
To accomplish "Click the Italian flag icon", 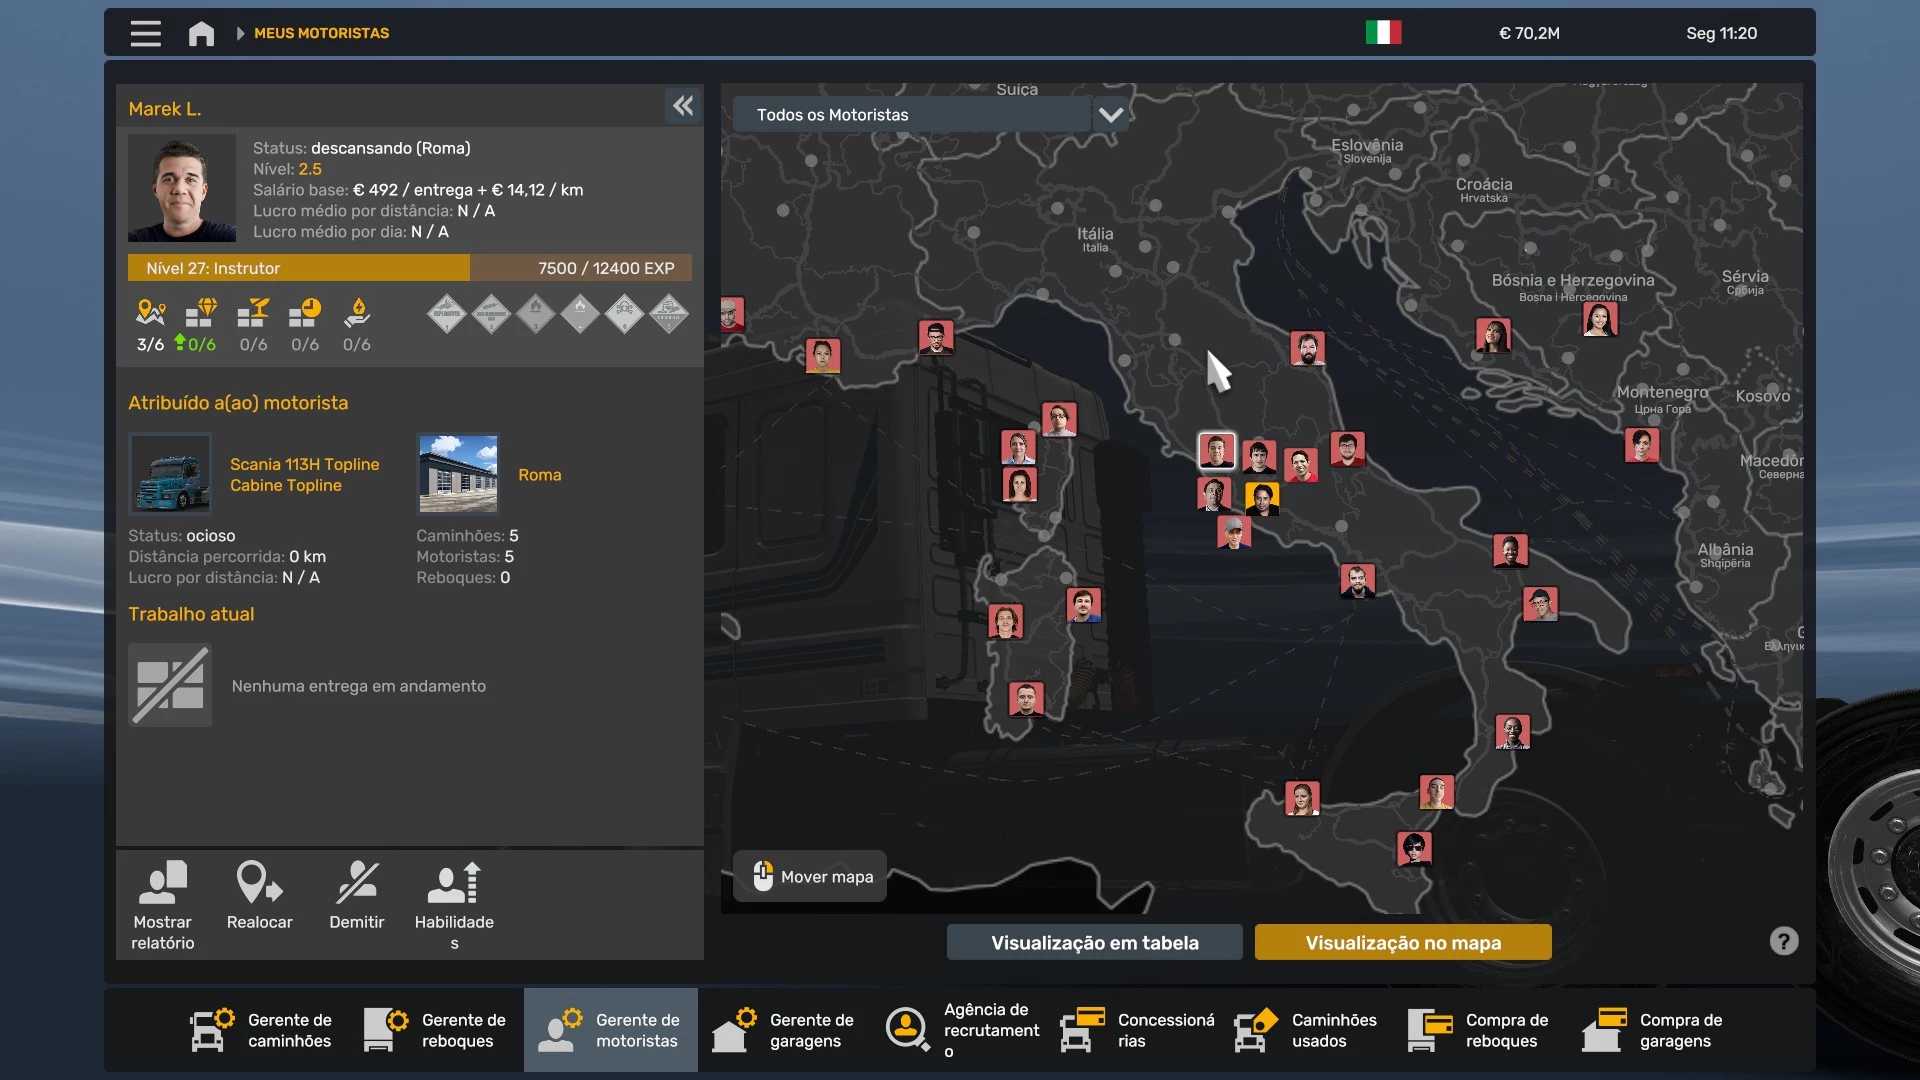I will point(1383,33).
